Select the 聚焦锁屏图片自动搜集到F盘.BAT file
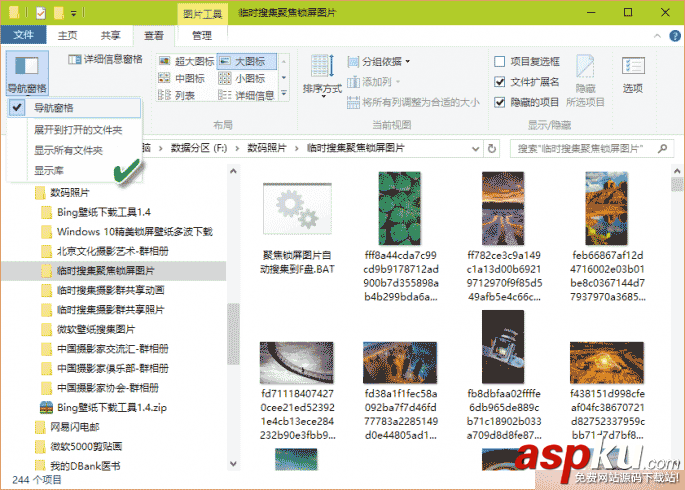The image size is (685, 490). (x=298, y=228)
